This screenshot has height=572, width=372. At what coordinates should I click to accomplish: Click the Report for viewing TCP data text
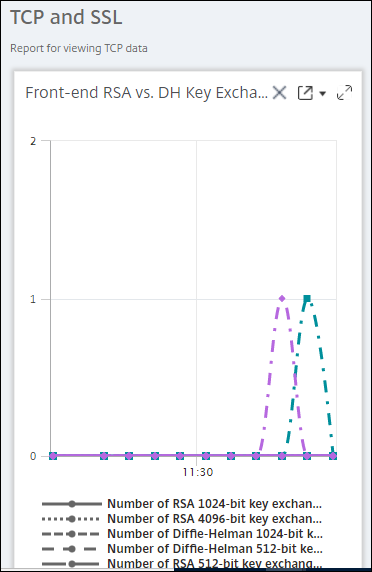[x=79, y=48]
